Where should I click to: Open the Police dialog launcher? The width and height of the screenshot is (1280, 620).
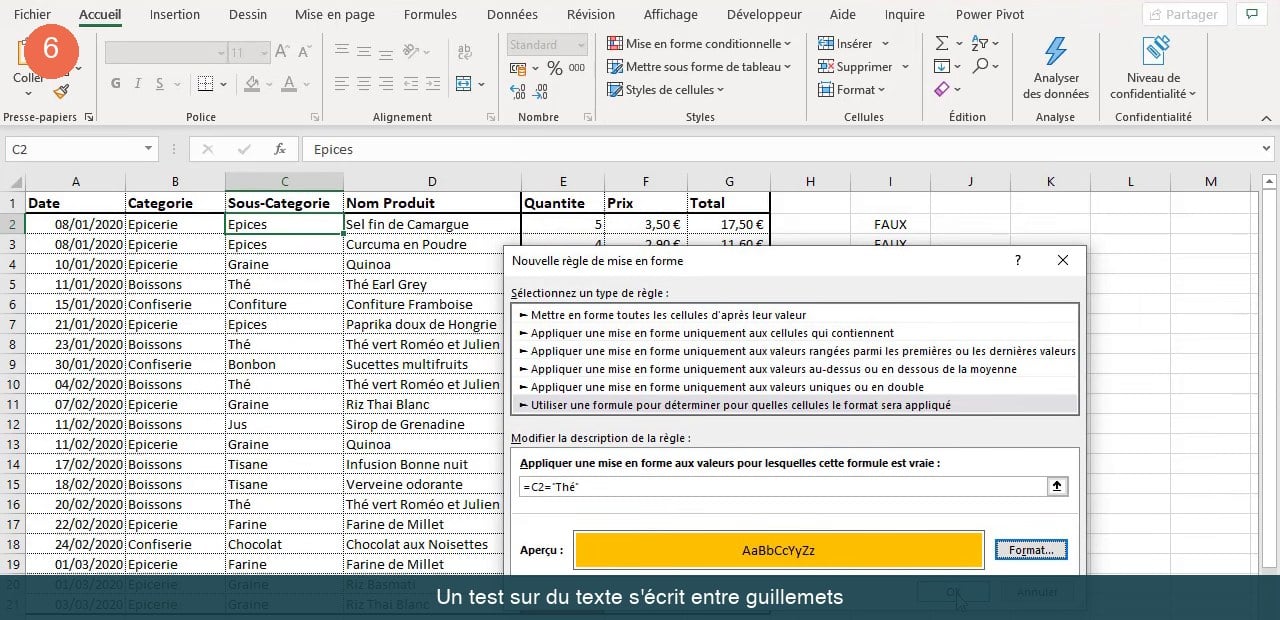coord(316,117)
